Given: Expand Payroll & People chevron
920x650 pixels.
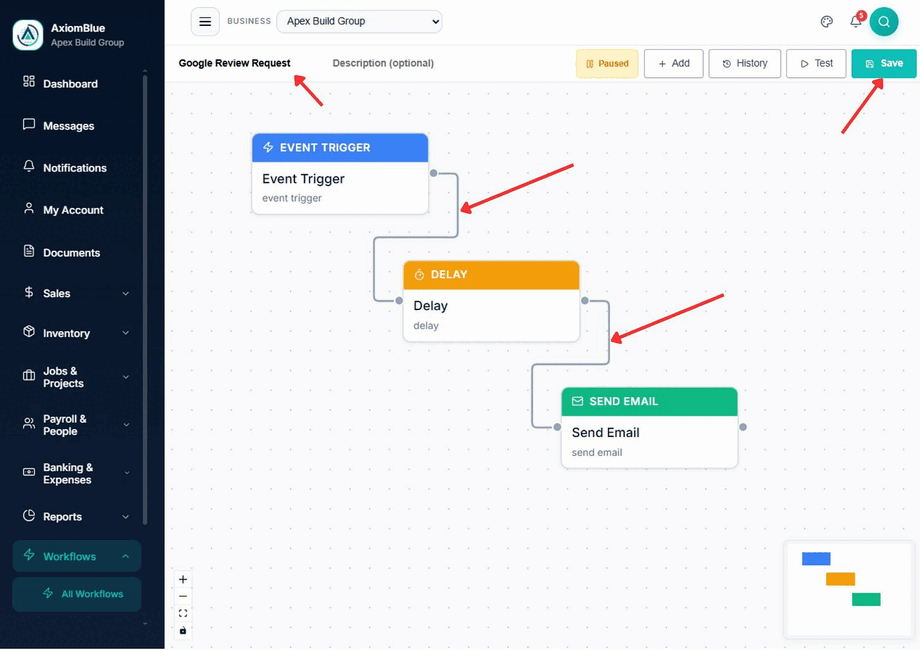Looking at the screenshot, I should point(126,425).
